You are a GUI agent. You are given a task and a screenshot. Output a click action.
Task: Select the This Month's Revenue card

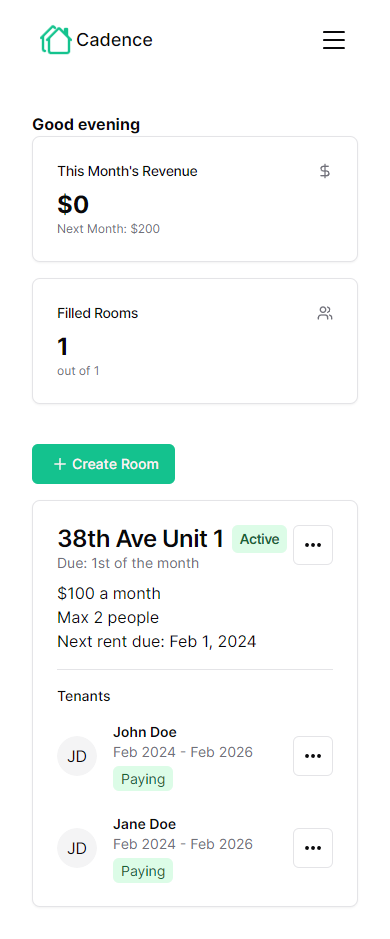pos(195,199)
